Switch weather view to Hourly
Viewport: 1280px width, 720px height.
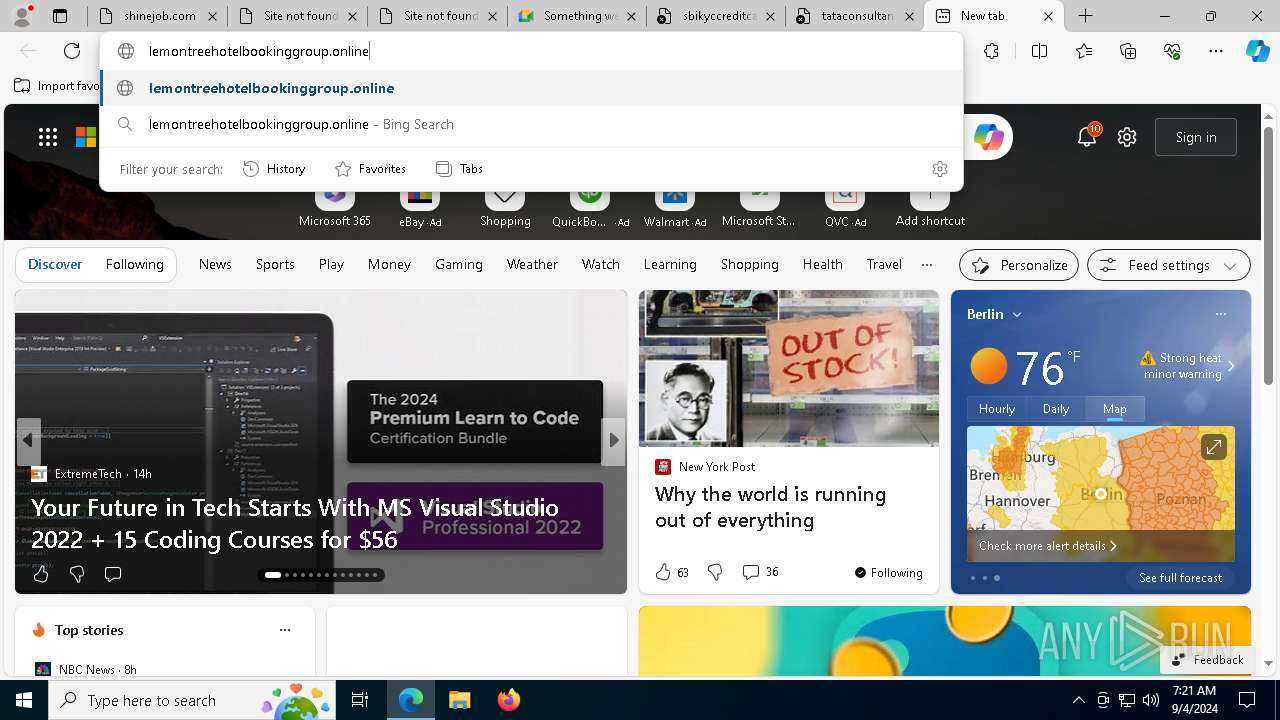(x=997, y=408)
